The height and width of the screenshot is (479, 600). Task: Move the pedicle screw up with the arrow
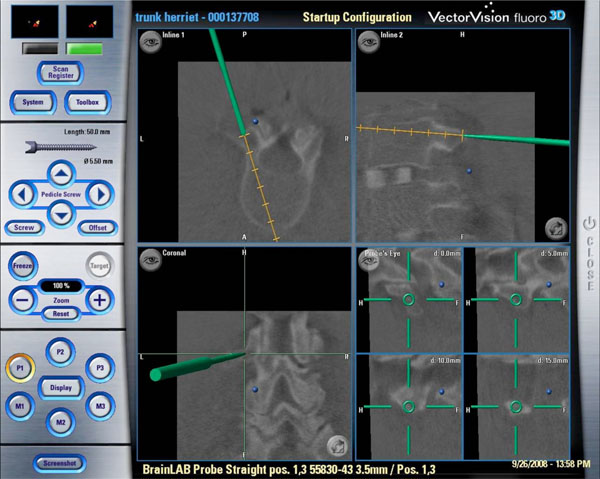pyautogui.click(x=61, y=174)
